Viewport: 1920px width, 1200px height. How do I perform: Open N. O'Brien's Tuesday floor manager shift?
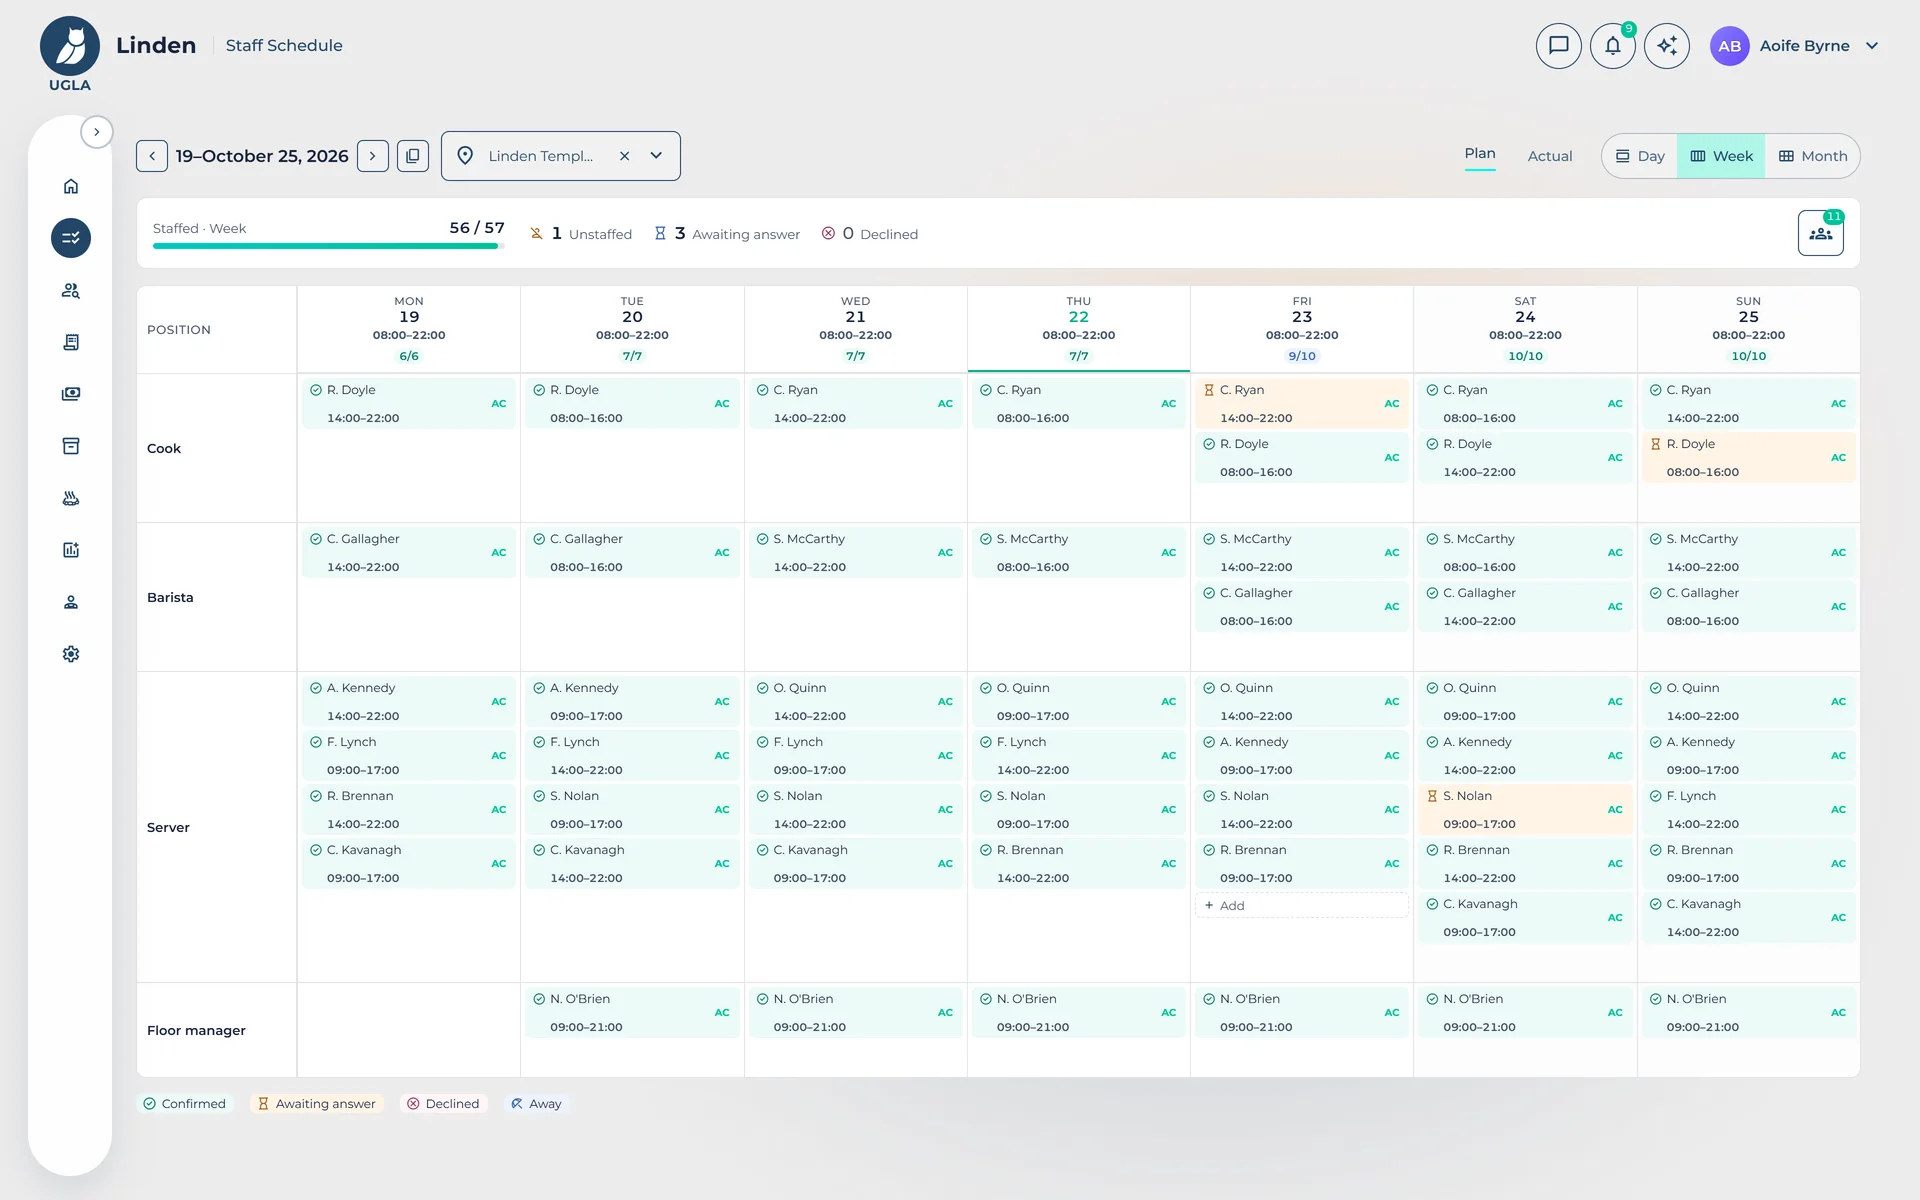[x=631, y=1013]
